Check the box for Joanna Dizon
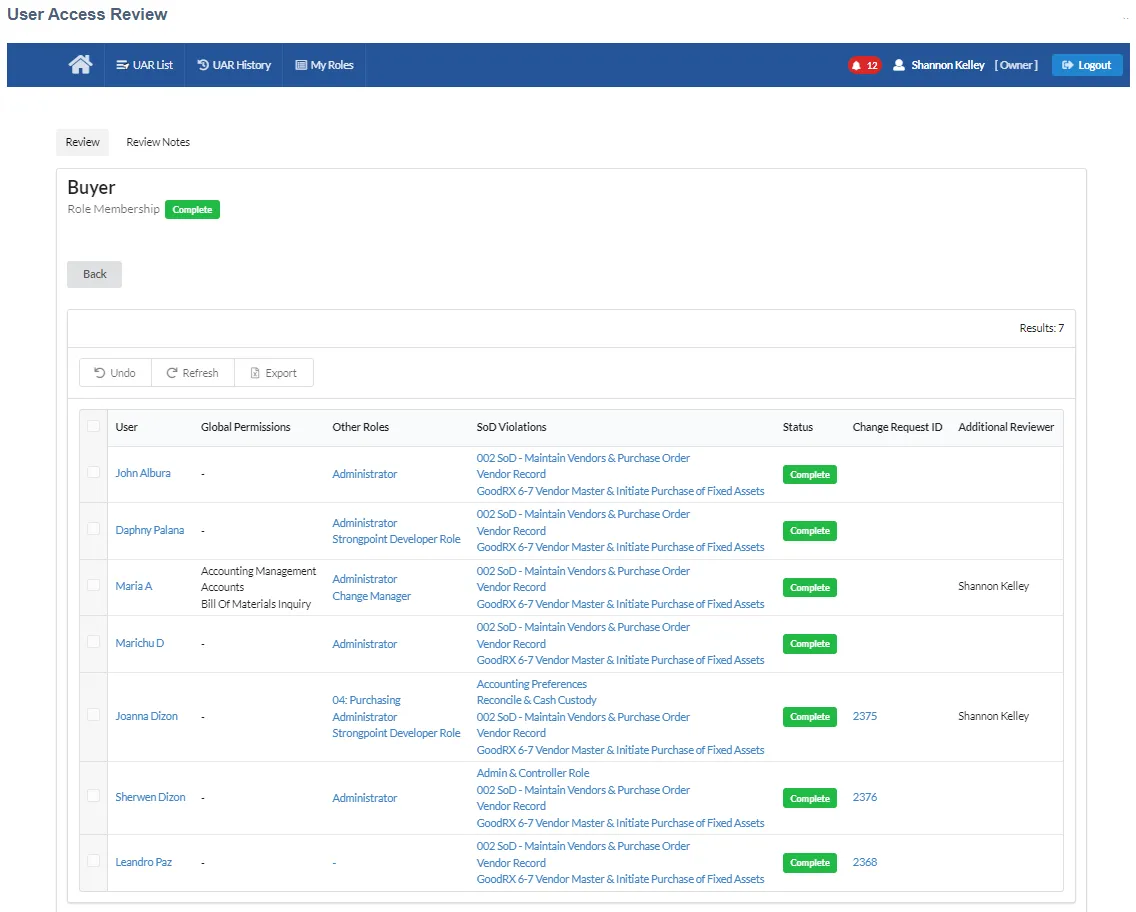Viewport: 1136px width, 912px height. (x=93, y=715)
